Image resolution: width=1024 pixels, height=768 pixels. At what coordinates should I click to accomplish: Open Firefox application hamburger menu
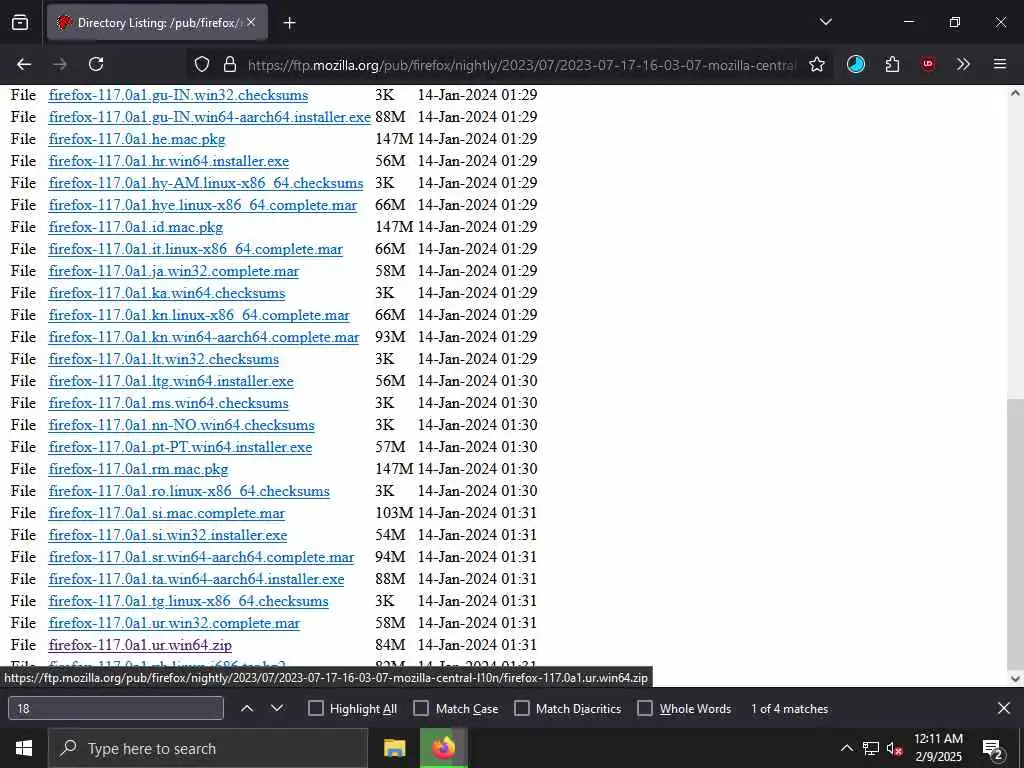coord(1000,64)
